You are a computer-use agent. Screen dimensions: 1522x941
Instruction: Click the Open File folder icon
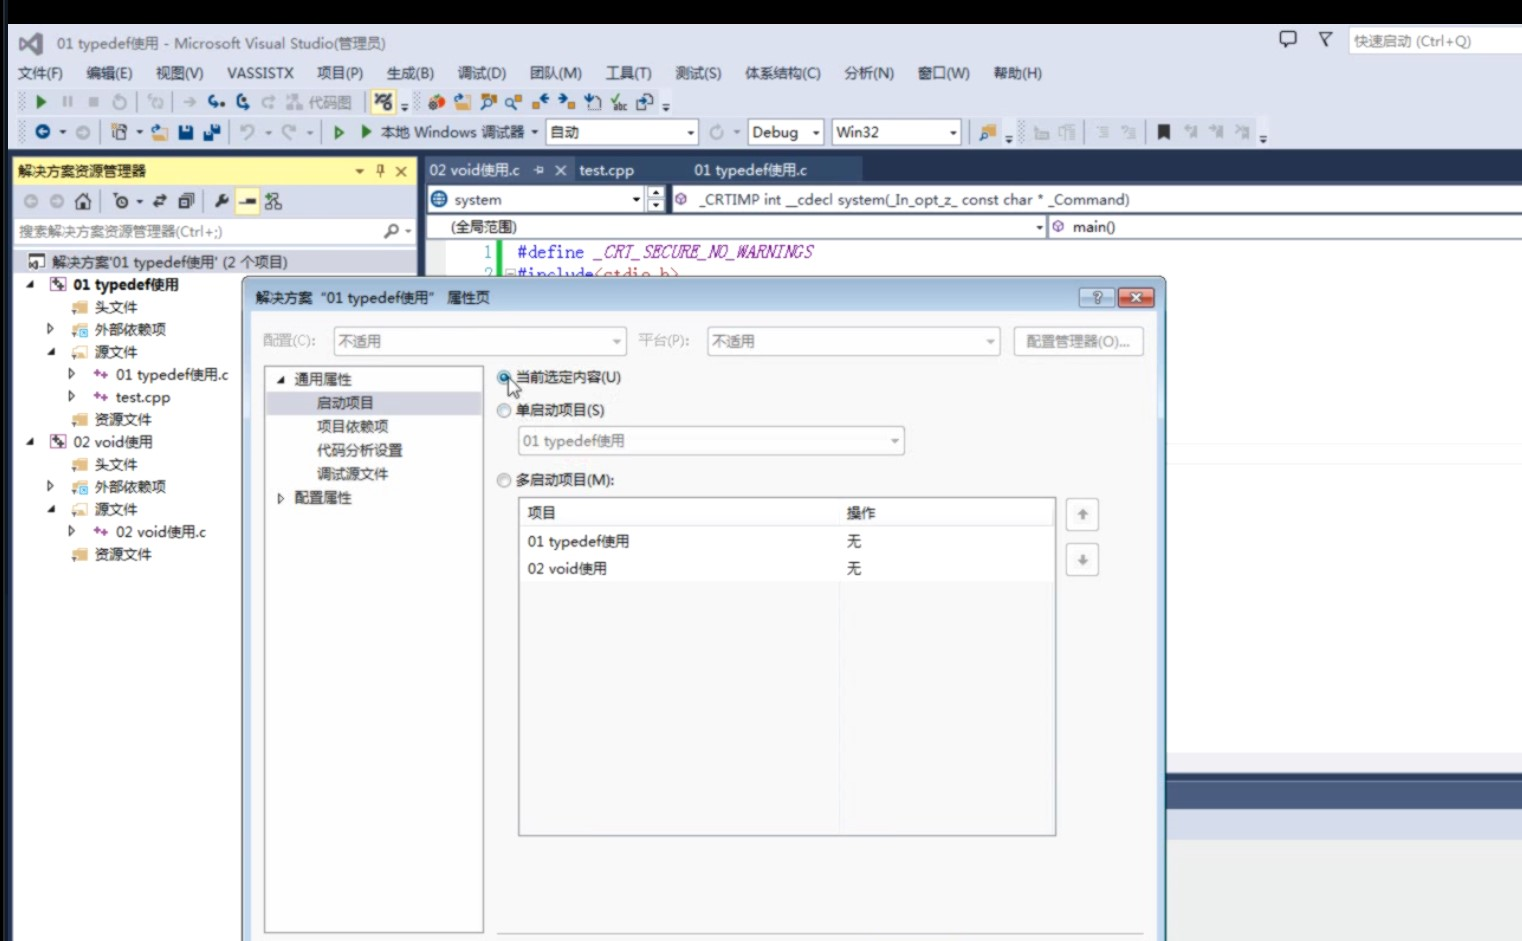[160, 132]
